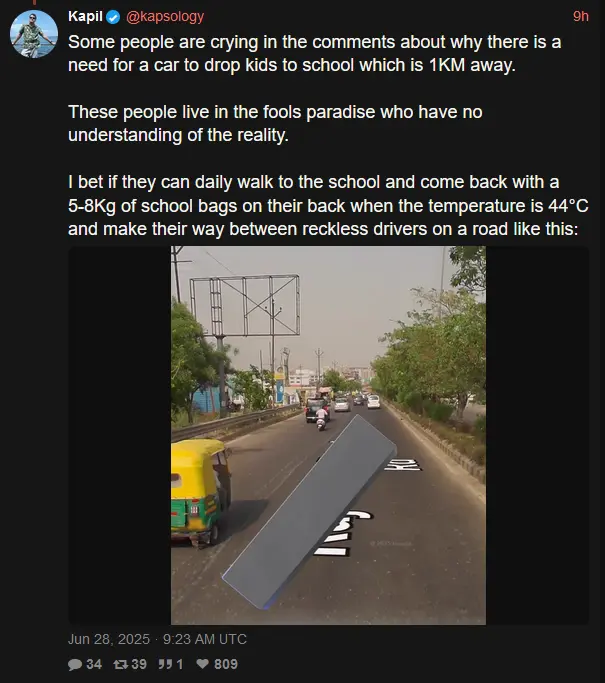Open the 1 quote count
The height and width of the screenshot is (683, 605).
pos(180,664)
